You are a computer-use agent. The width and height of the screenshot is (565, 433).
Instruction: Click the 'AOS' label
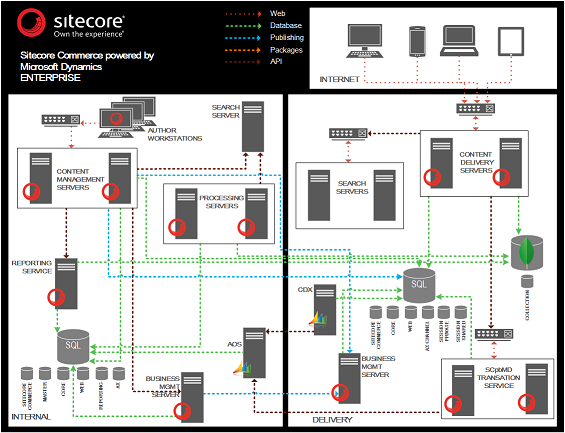[x=234, y=344]
